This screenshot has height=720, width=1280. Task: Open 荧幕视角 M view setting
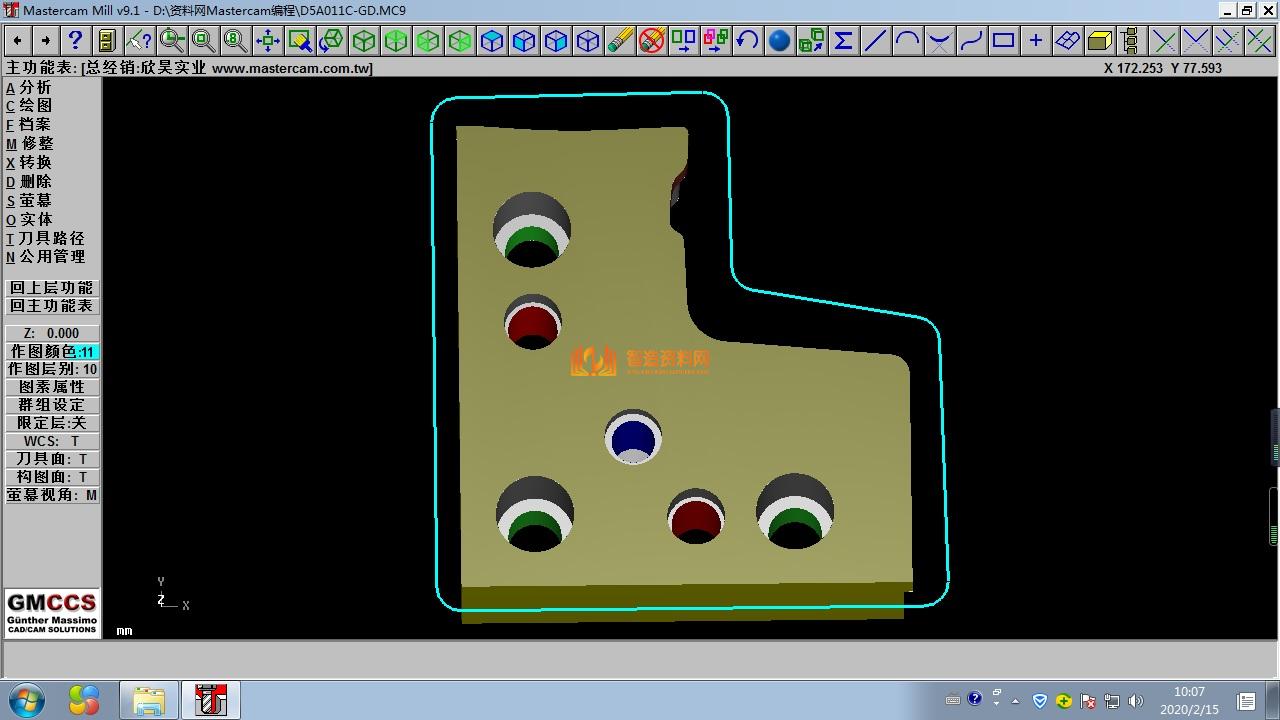[52, 495]
